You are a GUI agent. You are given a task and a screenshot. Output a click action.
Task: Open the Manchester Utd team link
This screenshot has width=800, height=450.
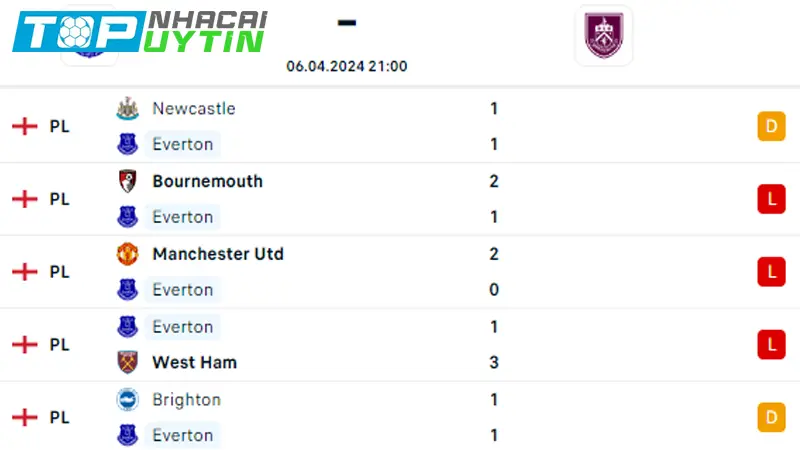(217, 254)
